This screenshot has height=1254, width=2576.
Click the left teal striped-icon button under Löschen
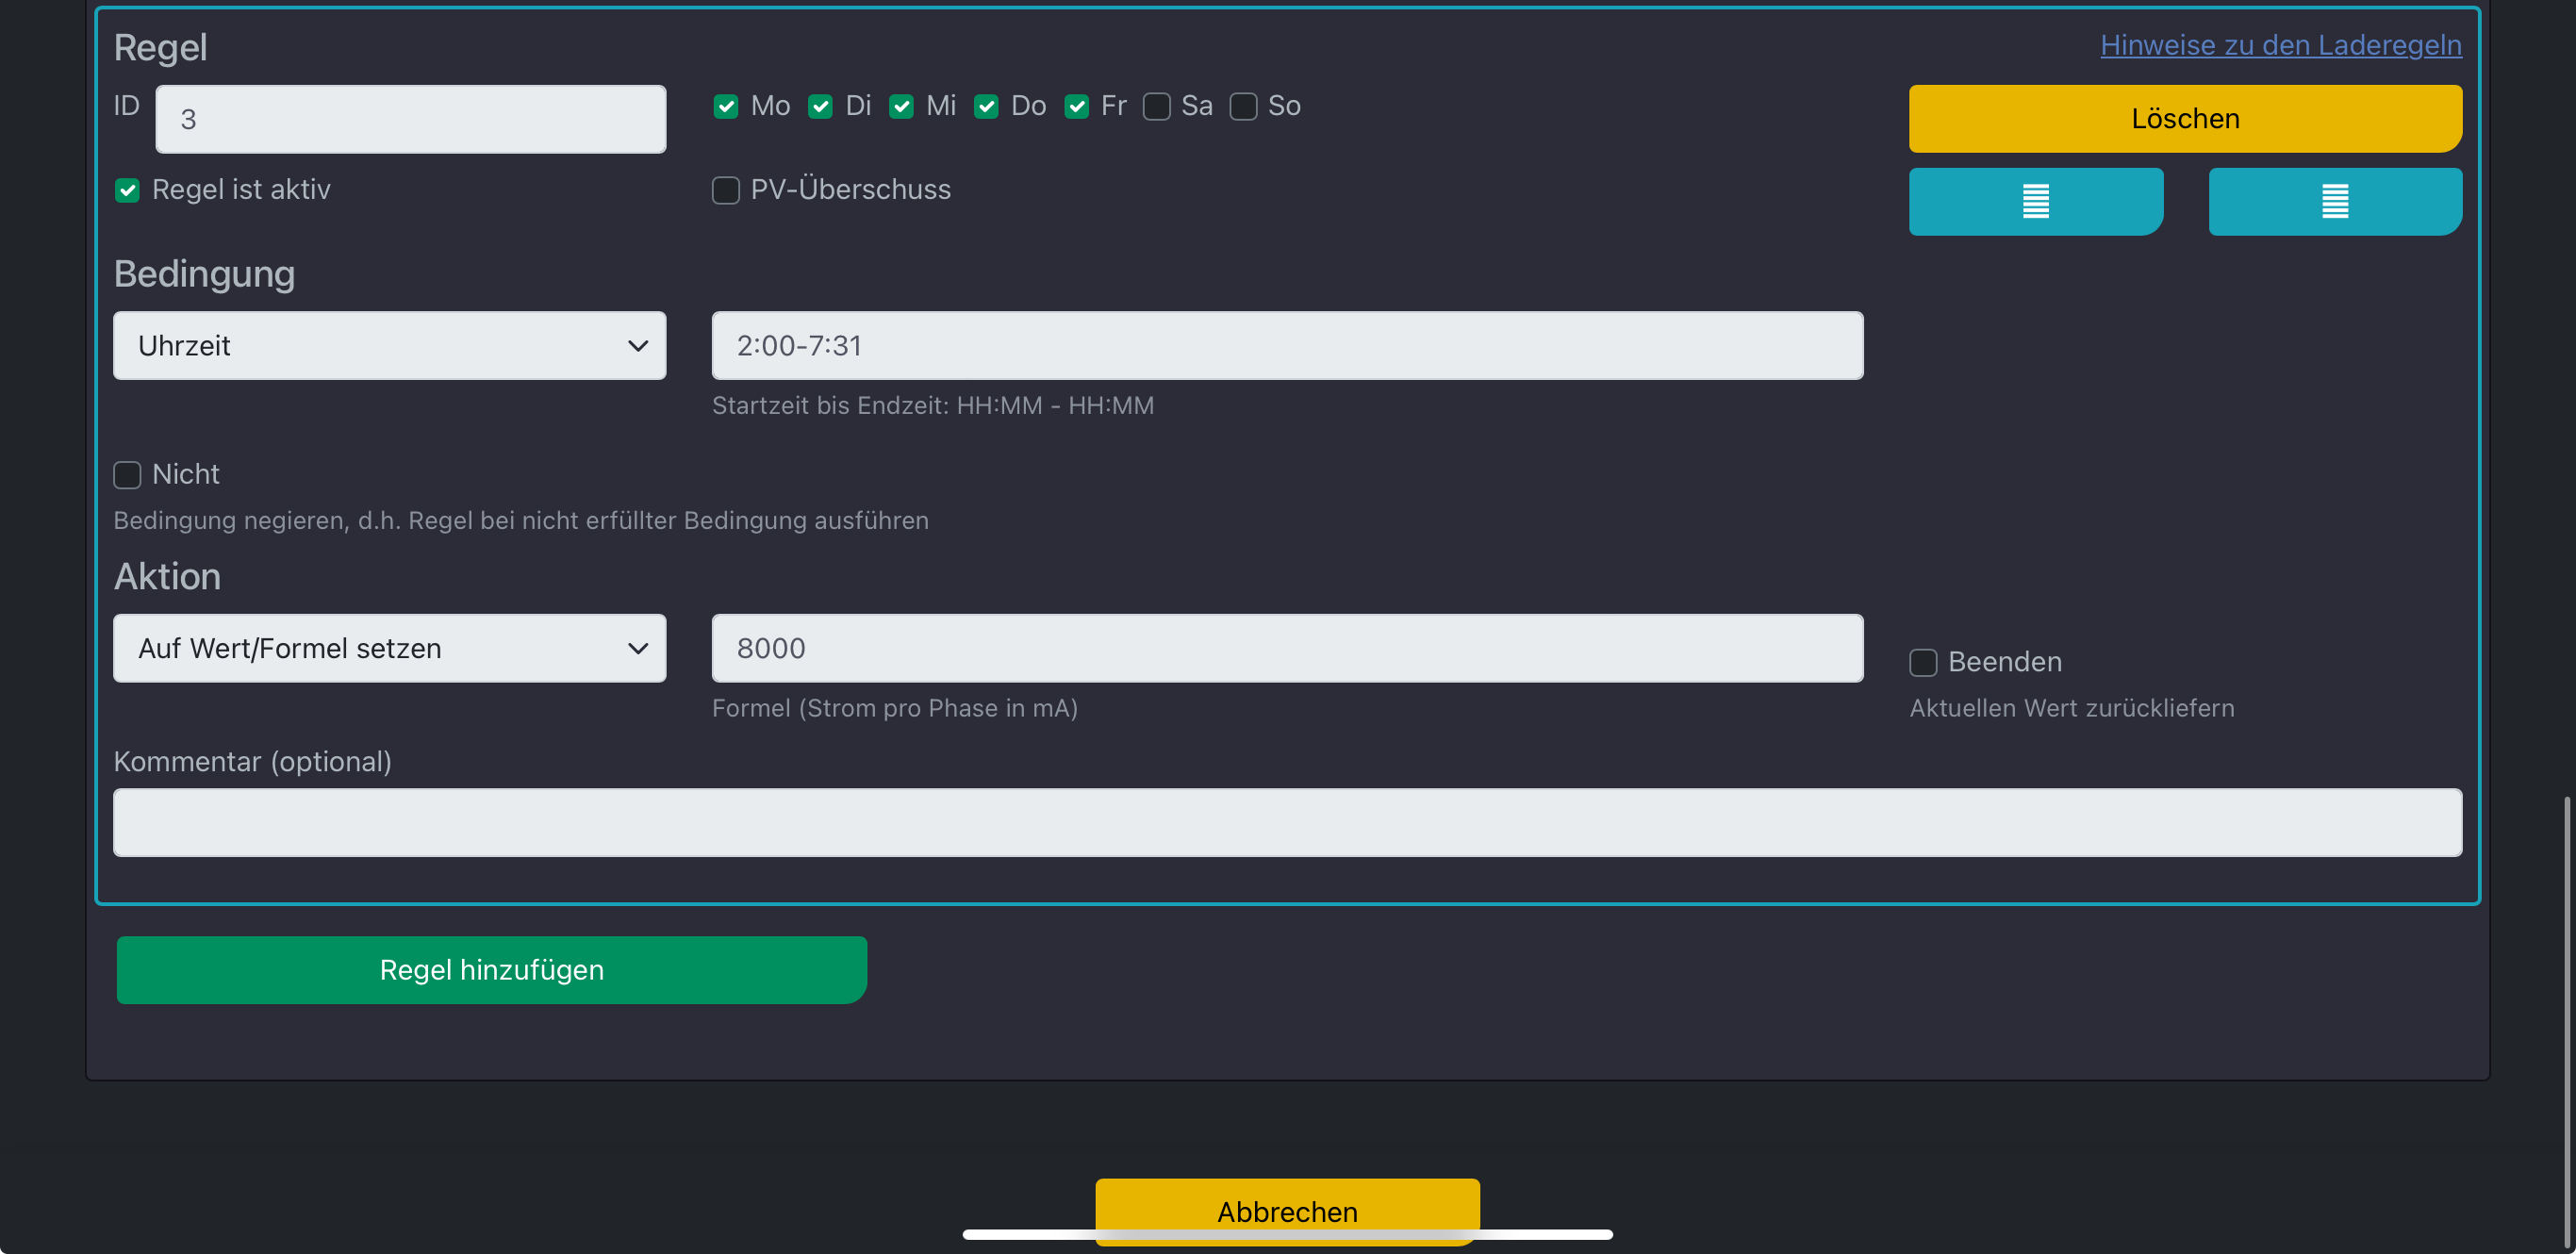pos(2036,202)
